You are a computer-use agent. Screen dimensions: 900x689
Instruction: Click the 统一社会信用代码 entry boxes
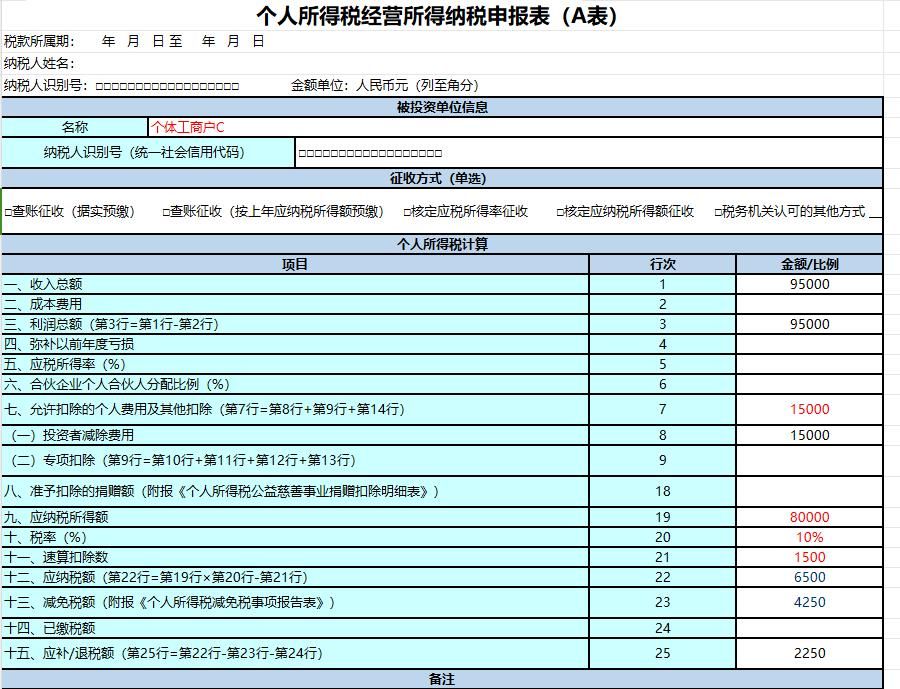point(370,152)
